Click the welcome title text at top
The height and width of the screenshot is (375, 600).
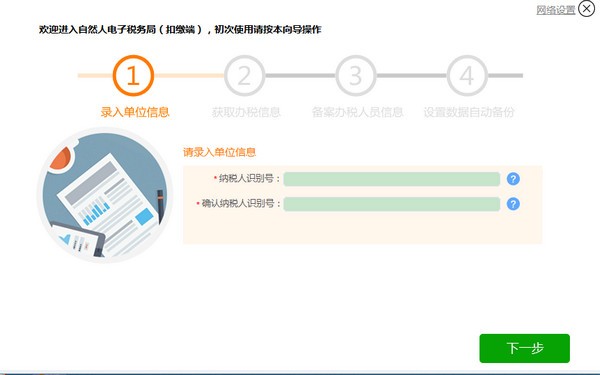[180, 29]
